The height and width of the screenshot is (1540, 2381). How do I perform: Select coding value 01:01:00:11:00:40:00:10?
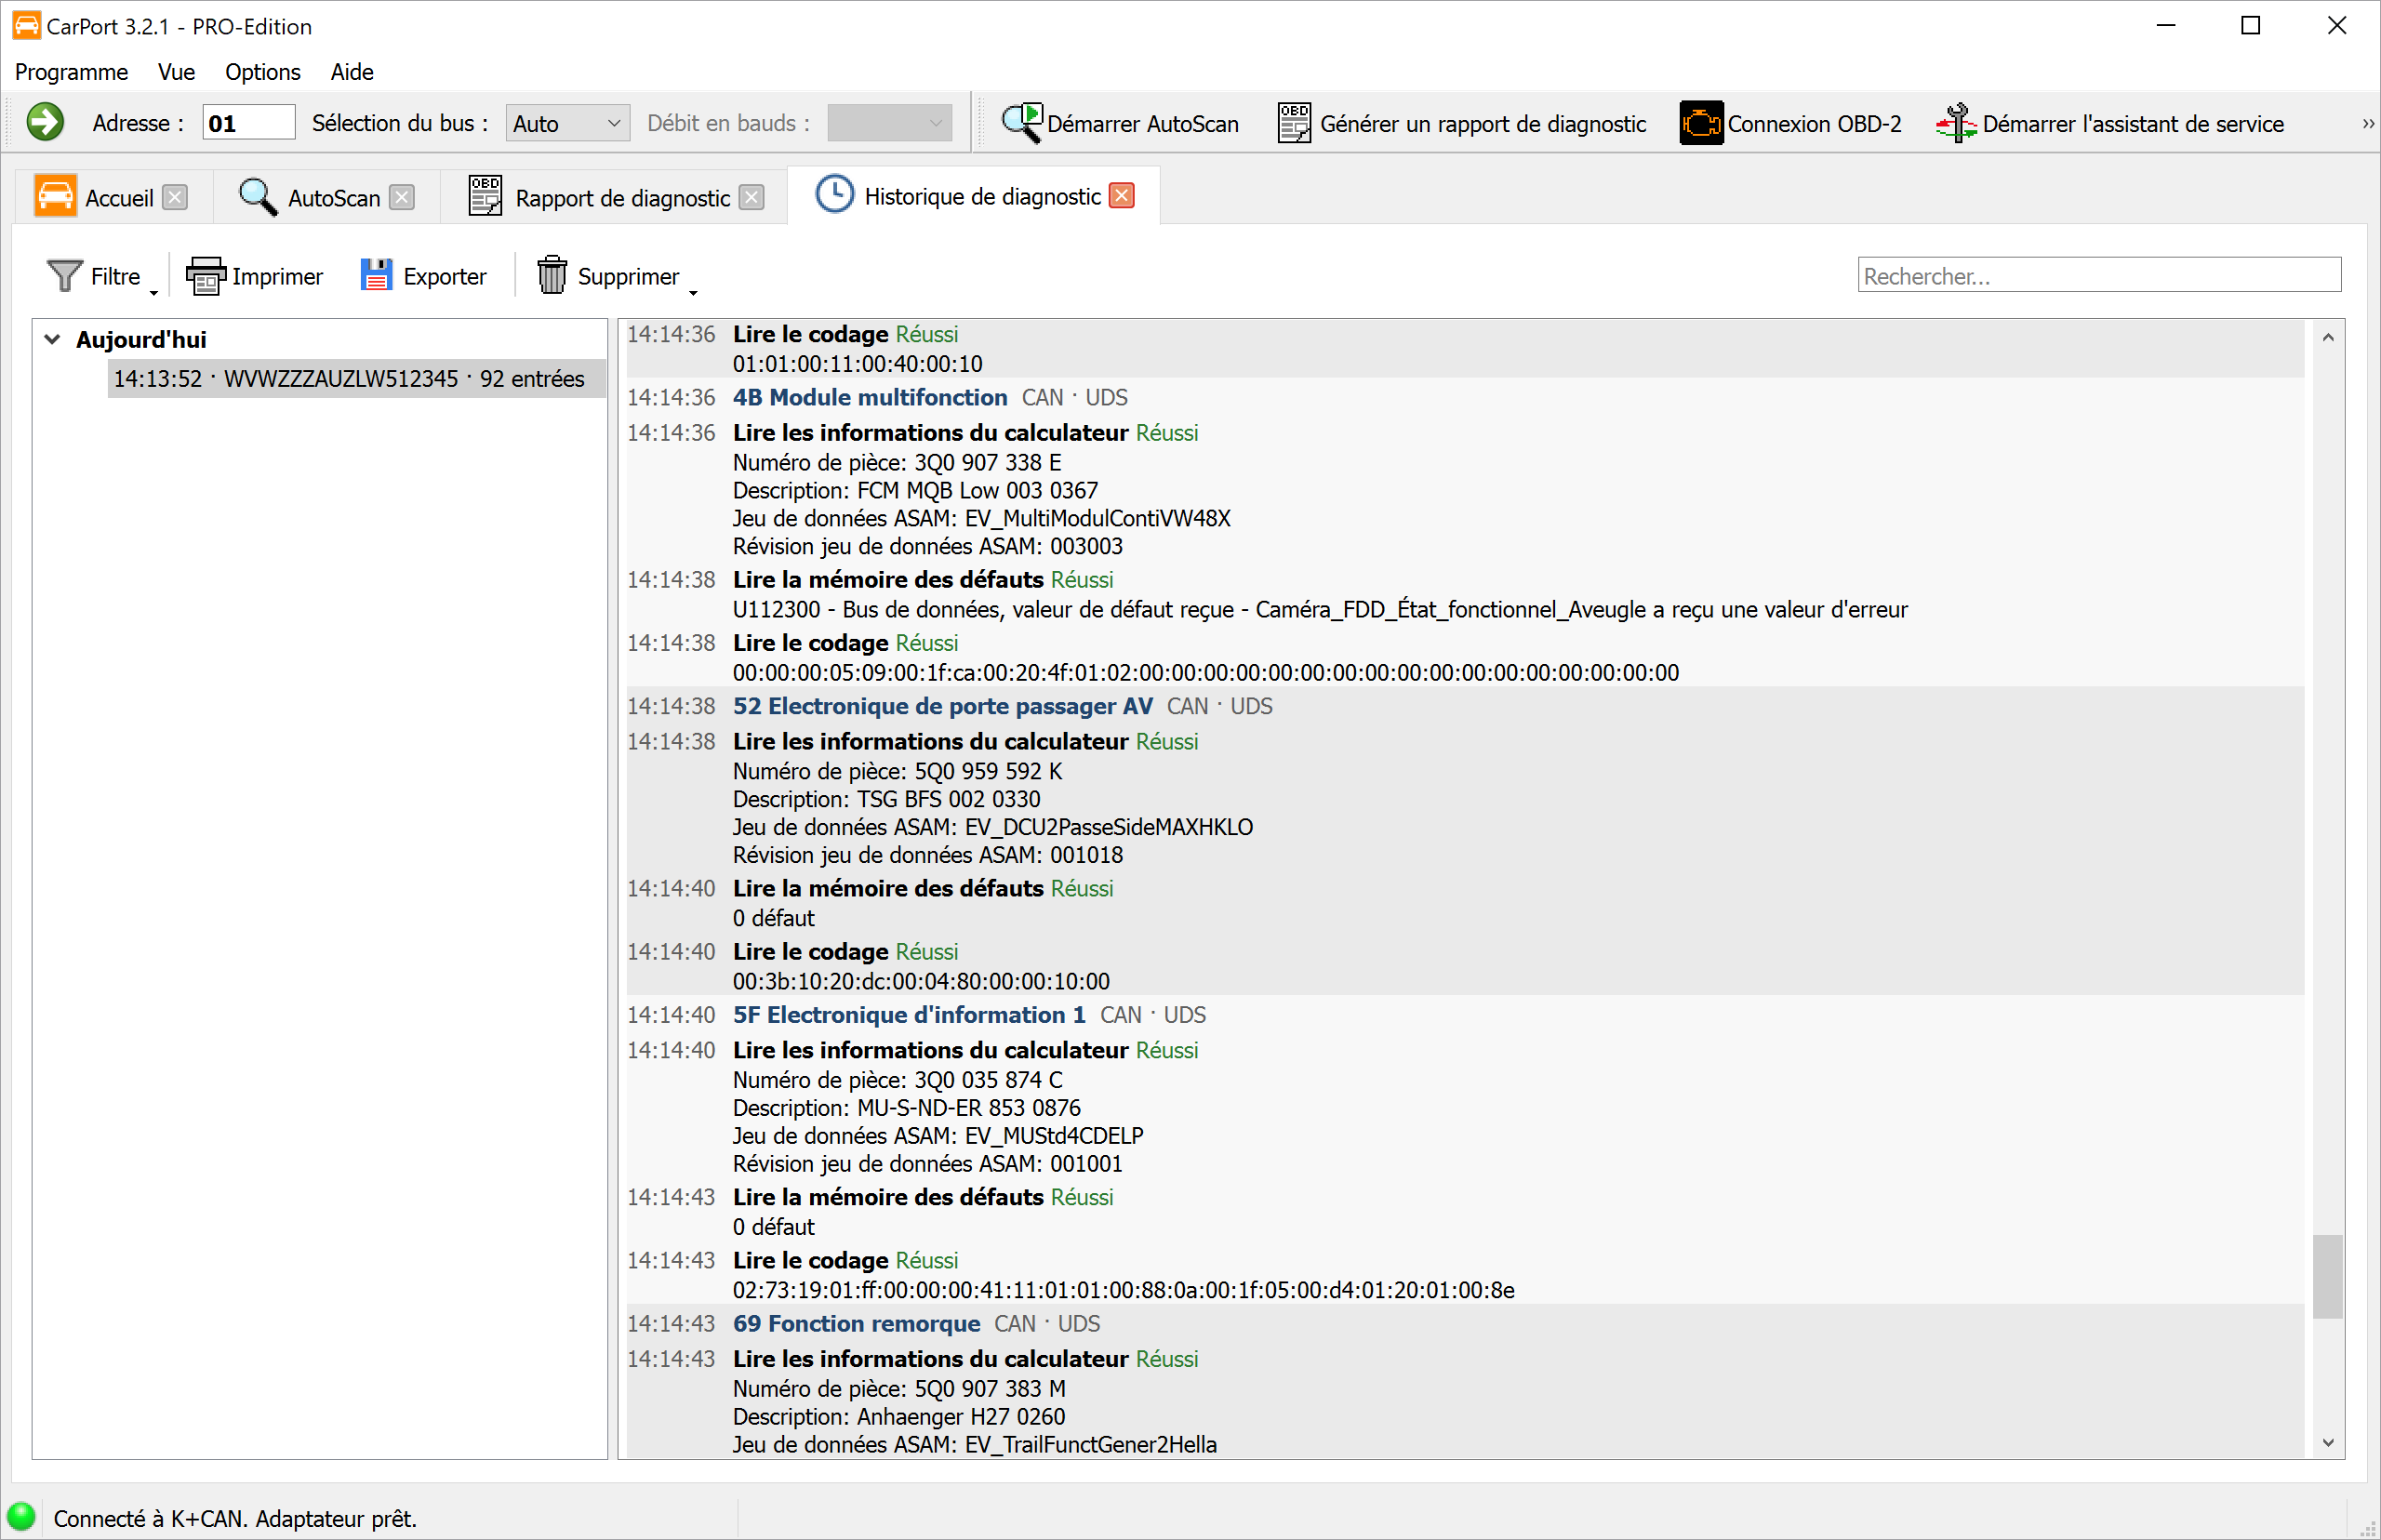(858, 364)
